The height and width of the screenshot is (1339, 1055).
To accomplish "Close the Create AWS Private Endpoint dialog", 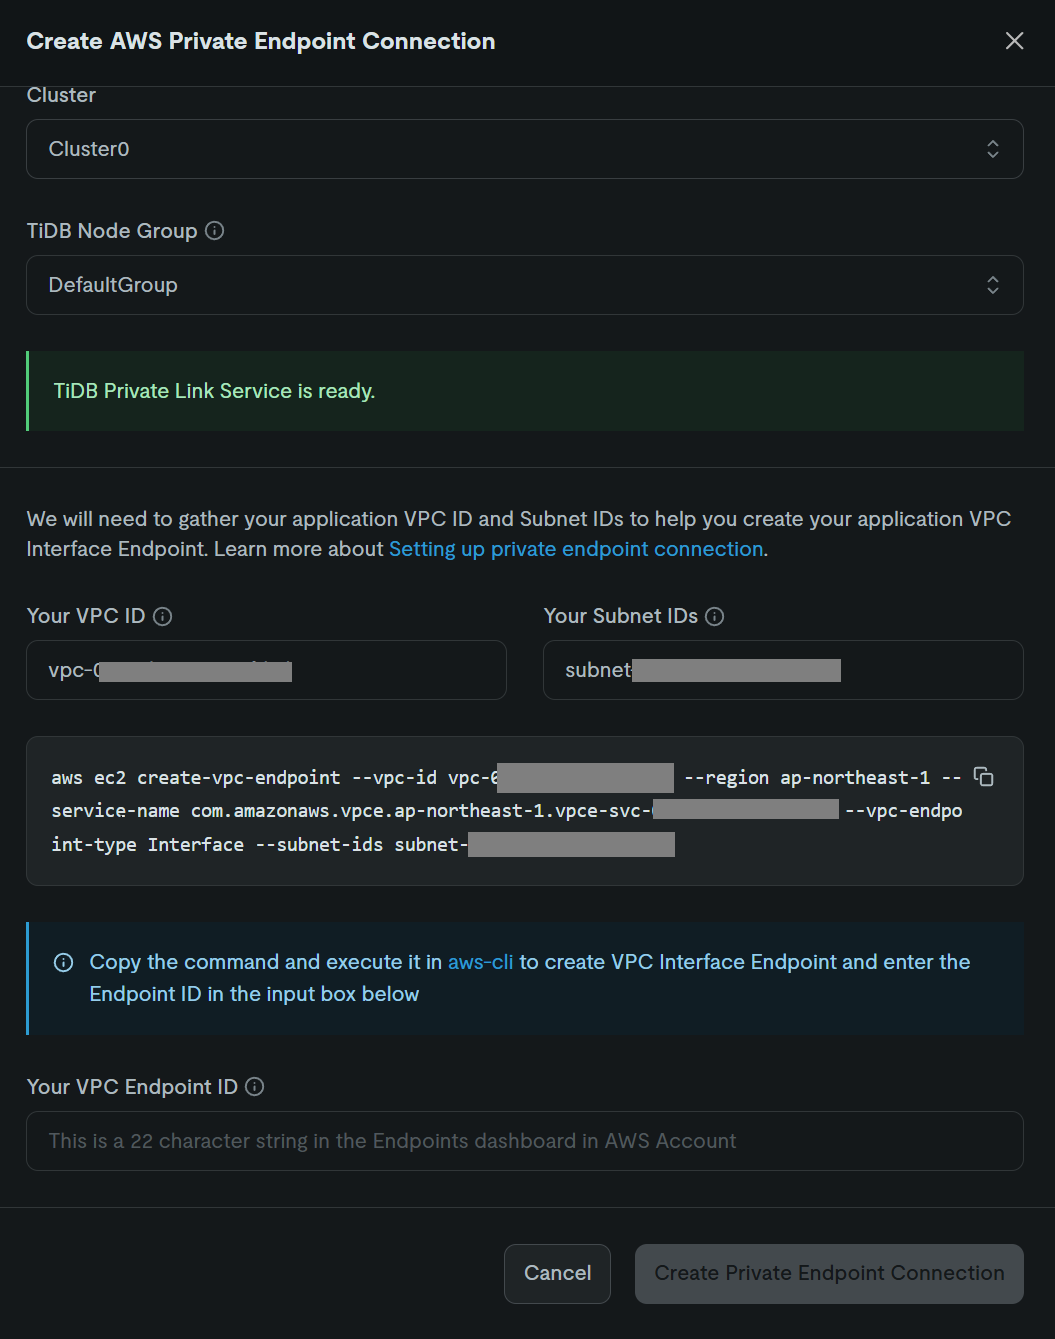I will point(1014,41).
